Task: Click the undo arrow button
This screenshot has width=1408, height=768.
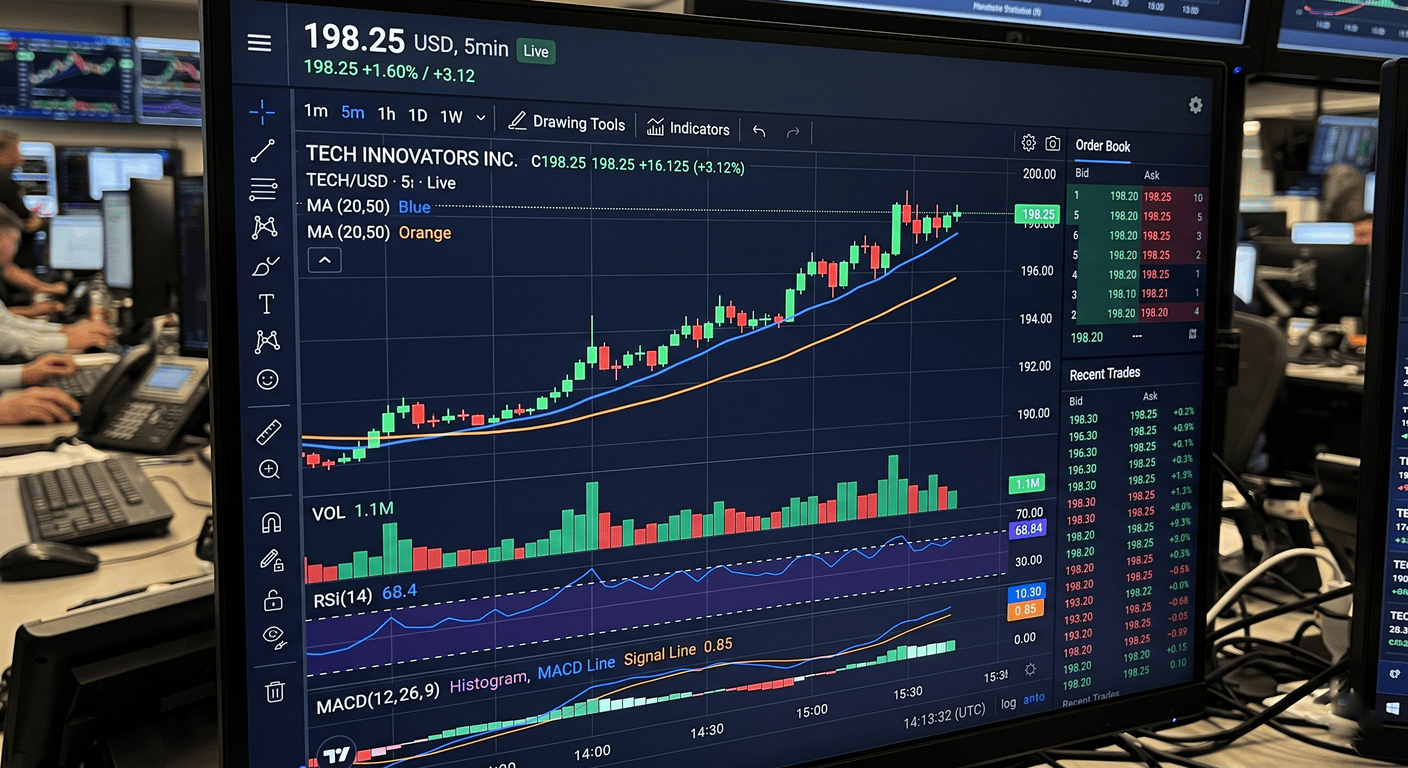Action: pyautogui.click(x=759, y=131)
